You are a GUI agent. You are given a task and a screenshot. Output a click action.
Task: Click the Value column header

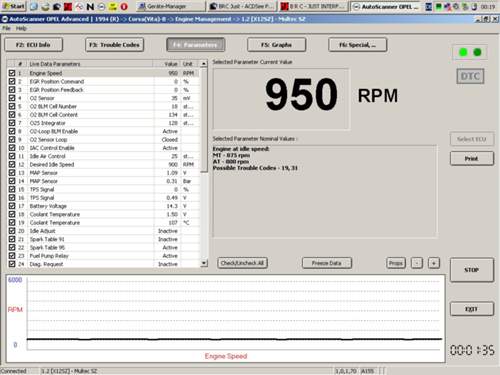pos(167,64)
